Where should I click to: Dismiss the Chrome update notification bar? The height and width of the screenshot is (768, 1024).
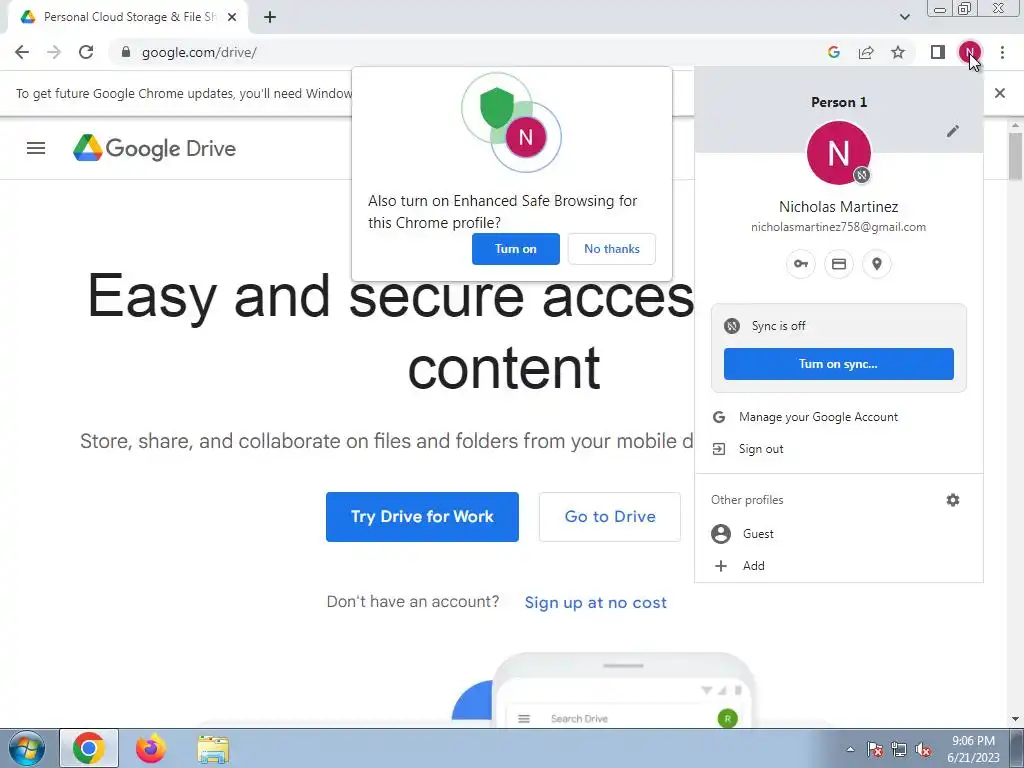click(x=1000, y=93)
